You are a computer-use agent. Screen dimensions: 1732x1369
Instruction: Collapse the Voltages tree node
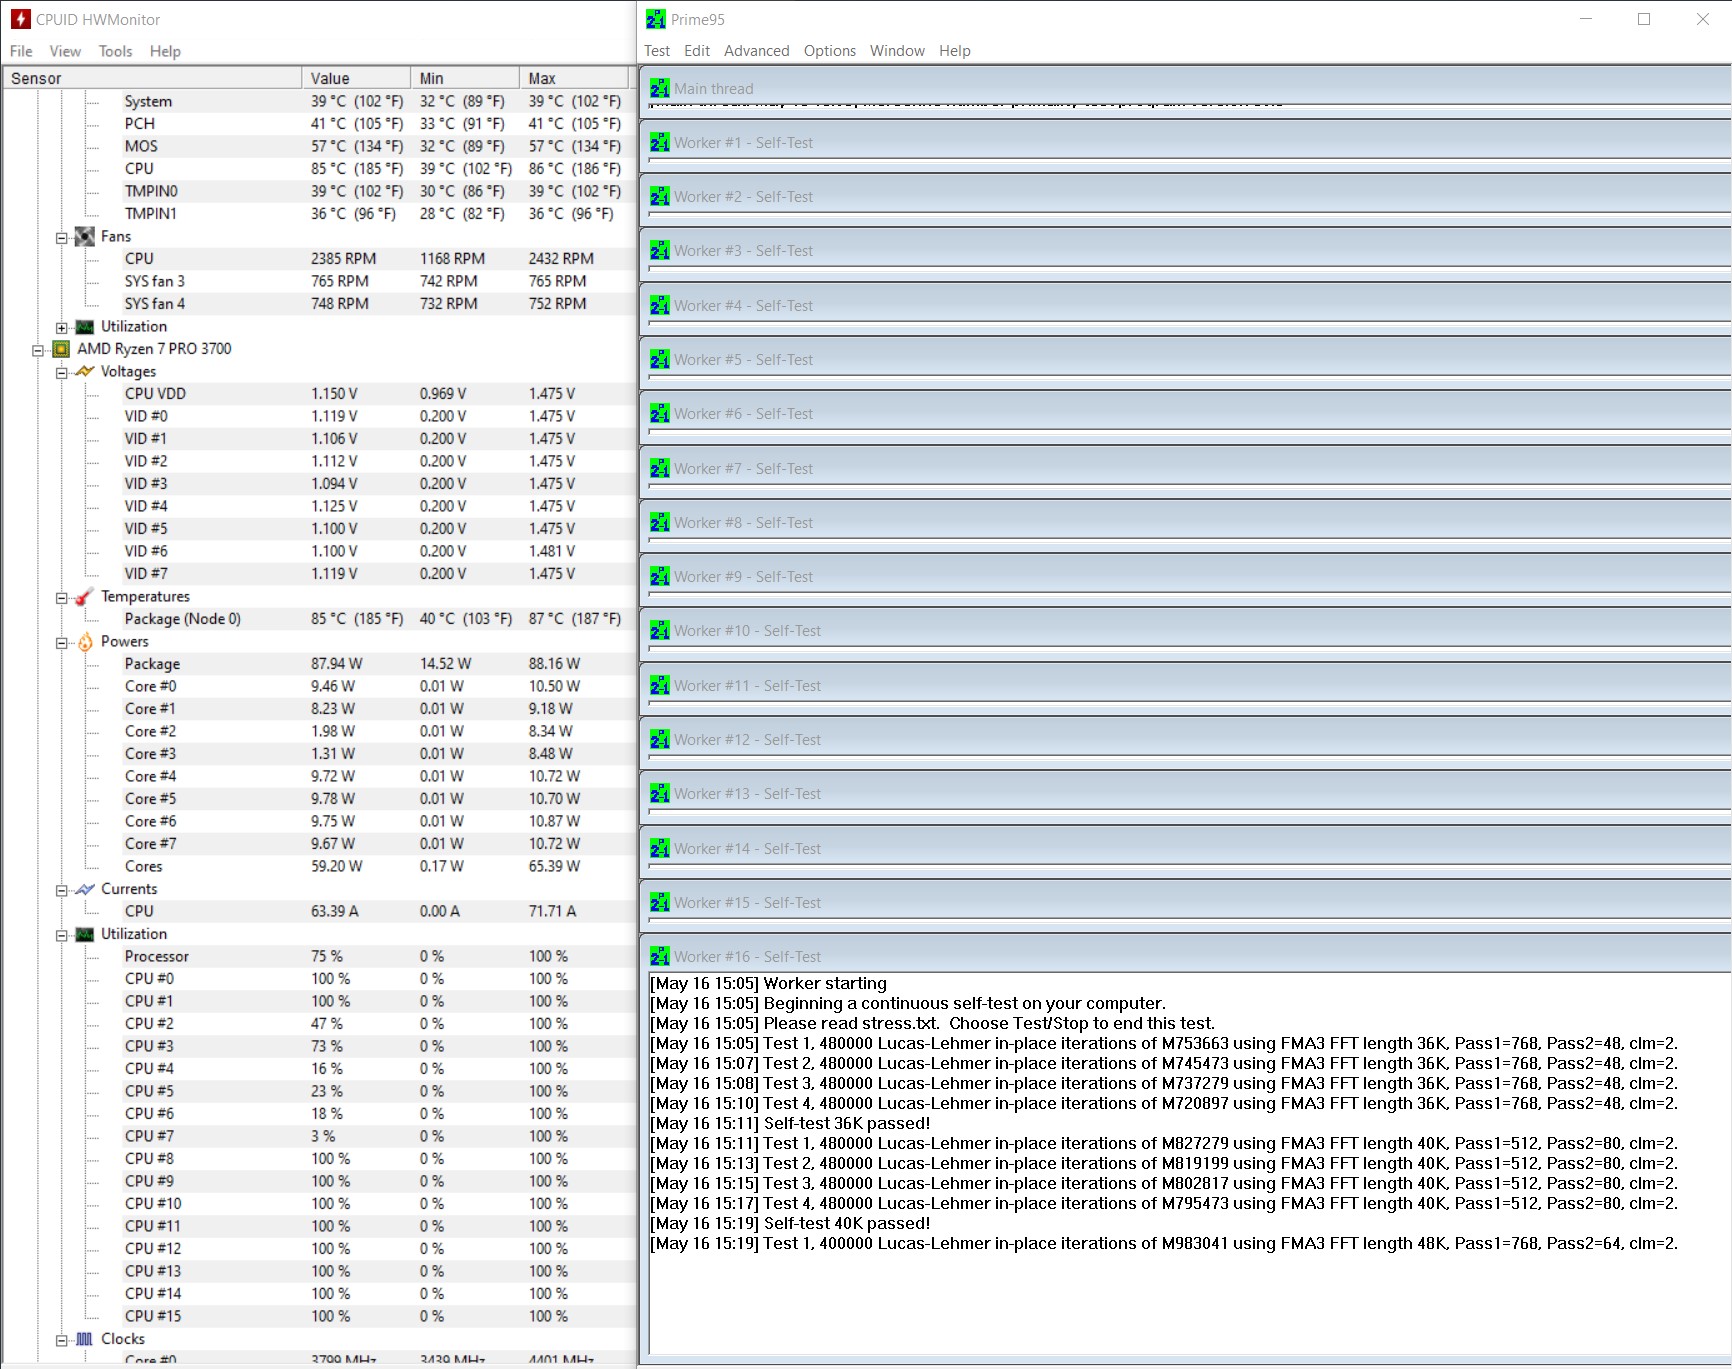[x=62, y=373]
